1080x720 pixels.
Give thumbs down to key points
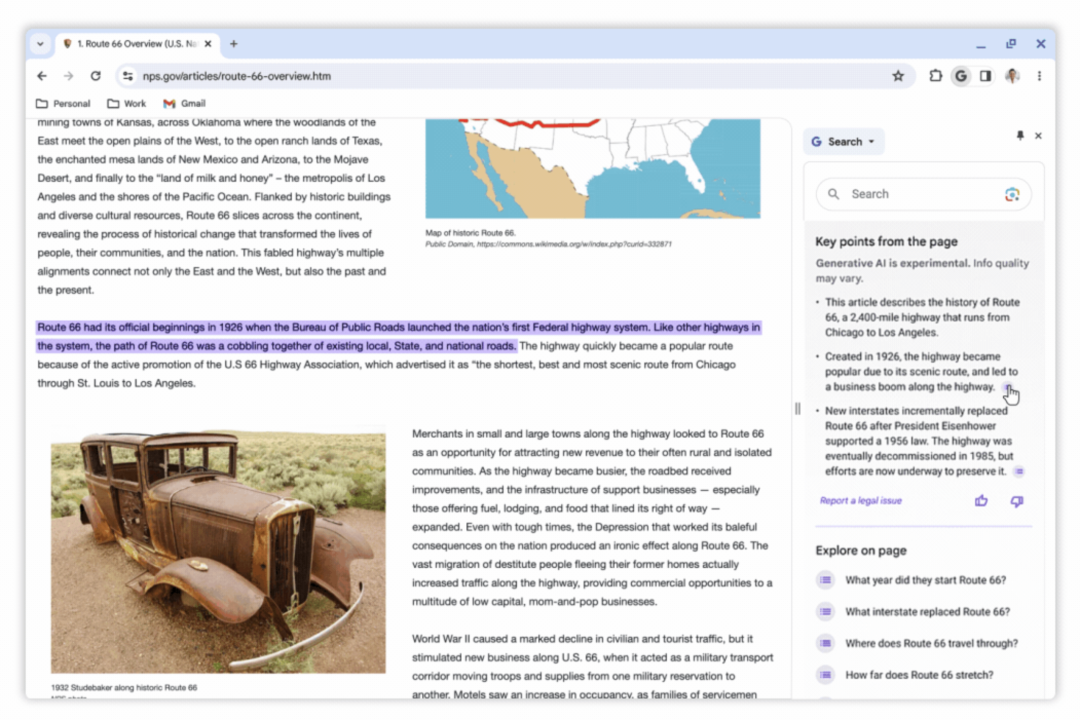1017,501
